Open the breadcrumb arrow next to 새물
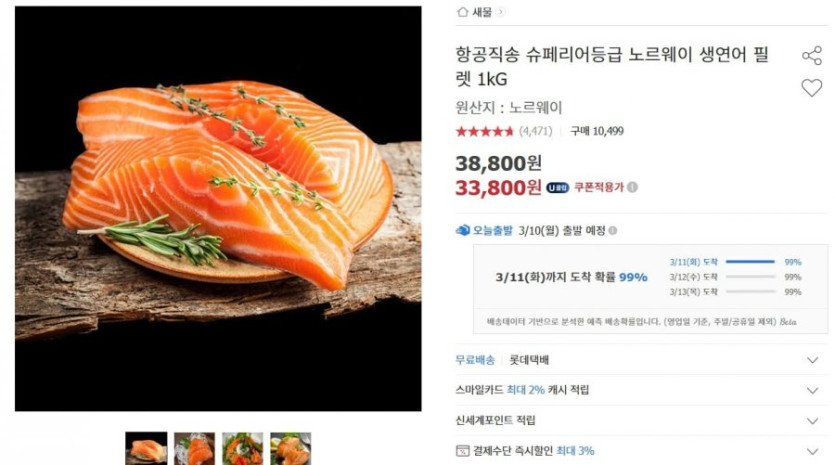The width and height of the screenshot is (835, 465). 500,12
